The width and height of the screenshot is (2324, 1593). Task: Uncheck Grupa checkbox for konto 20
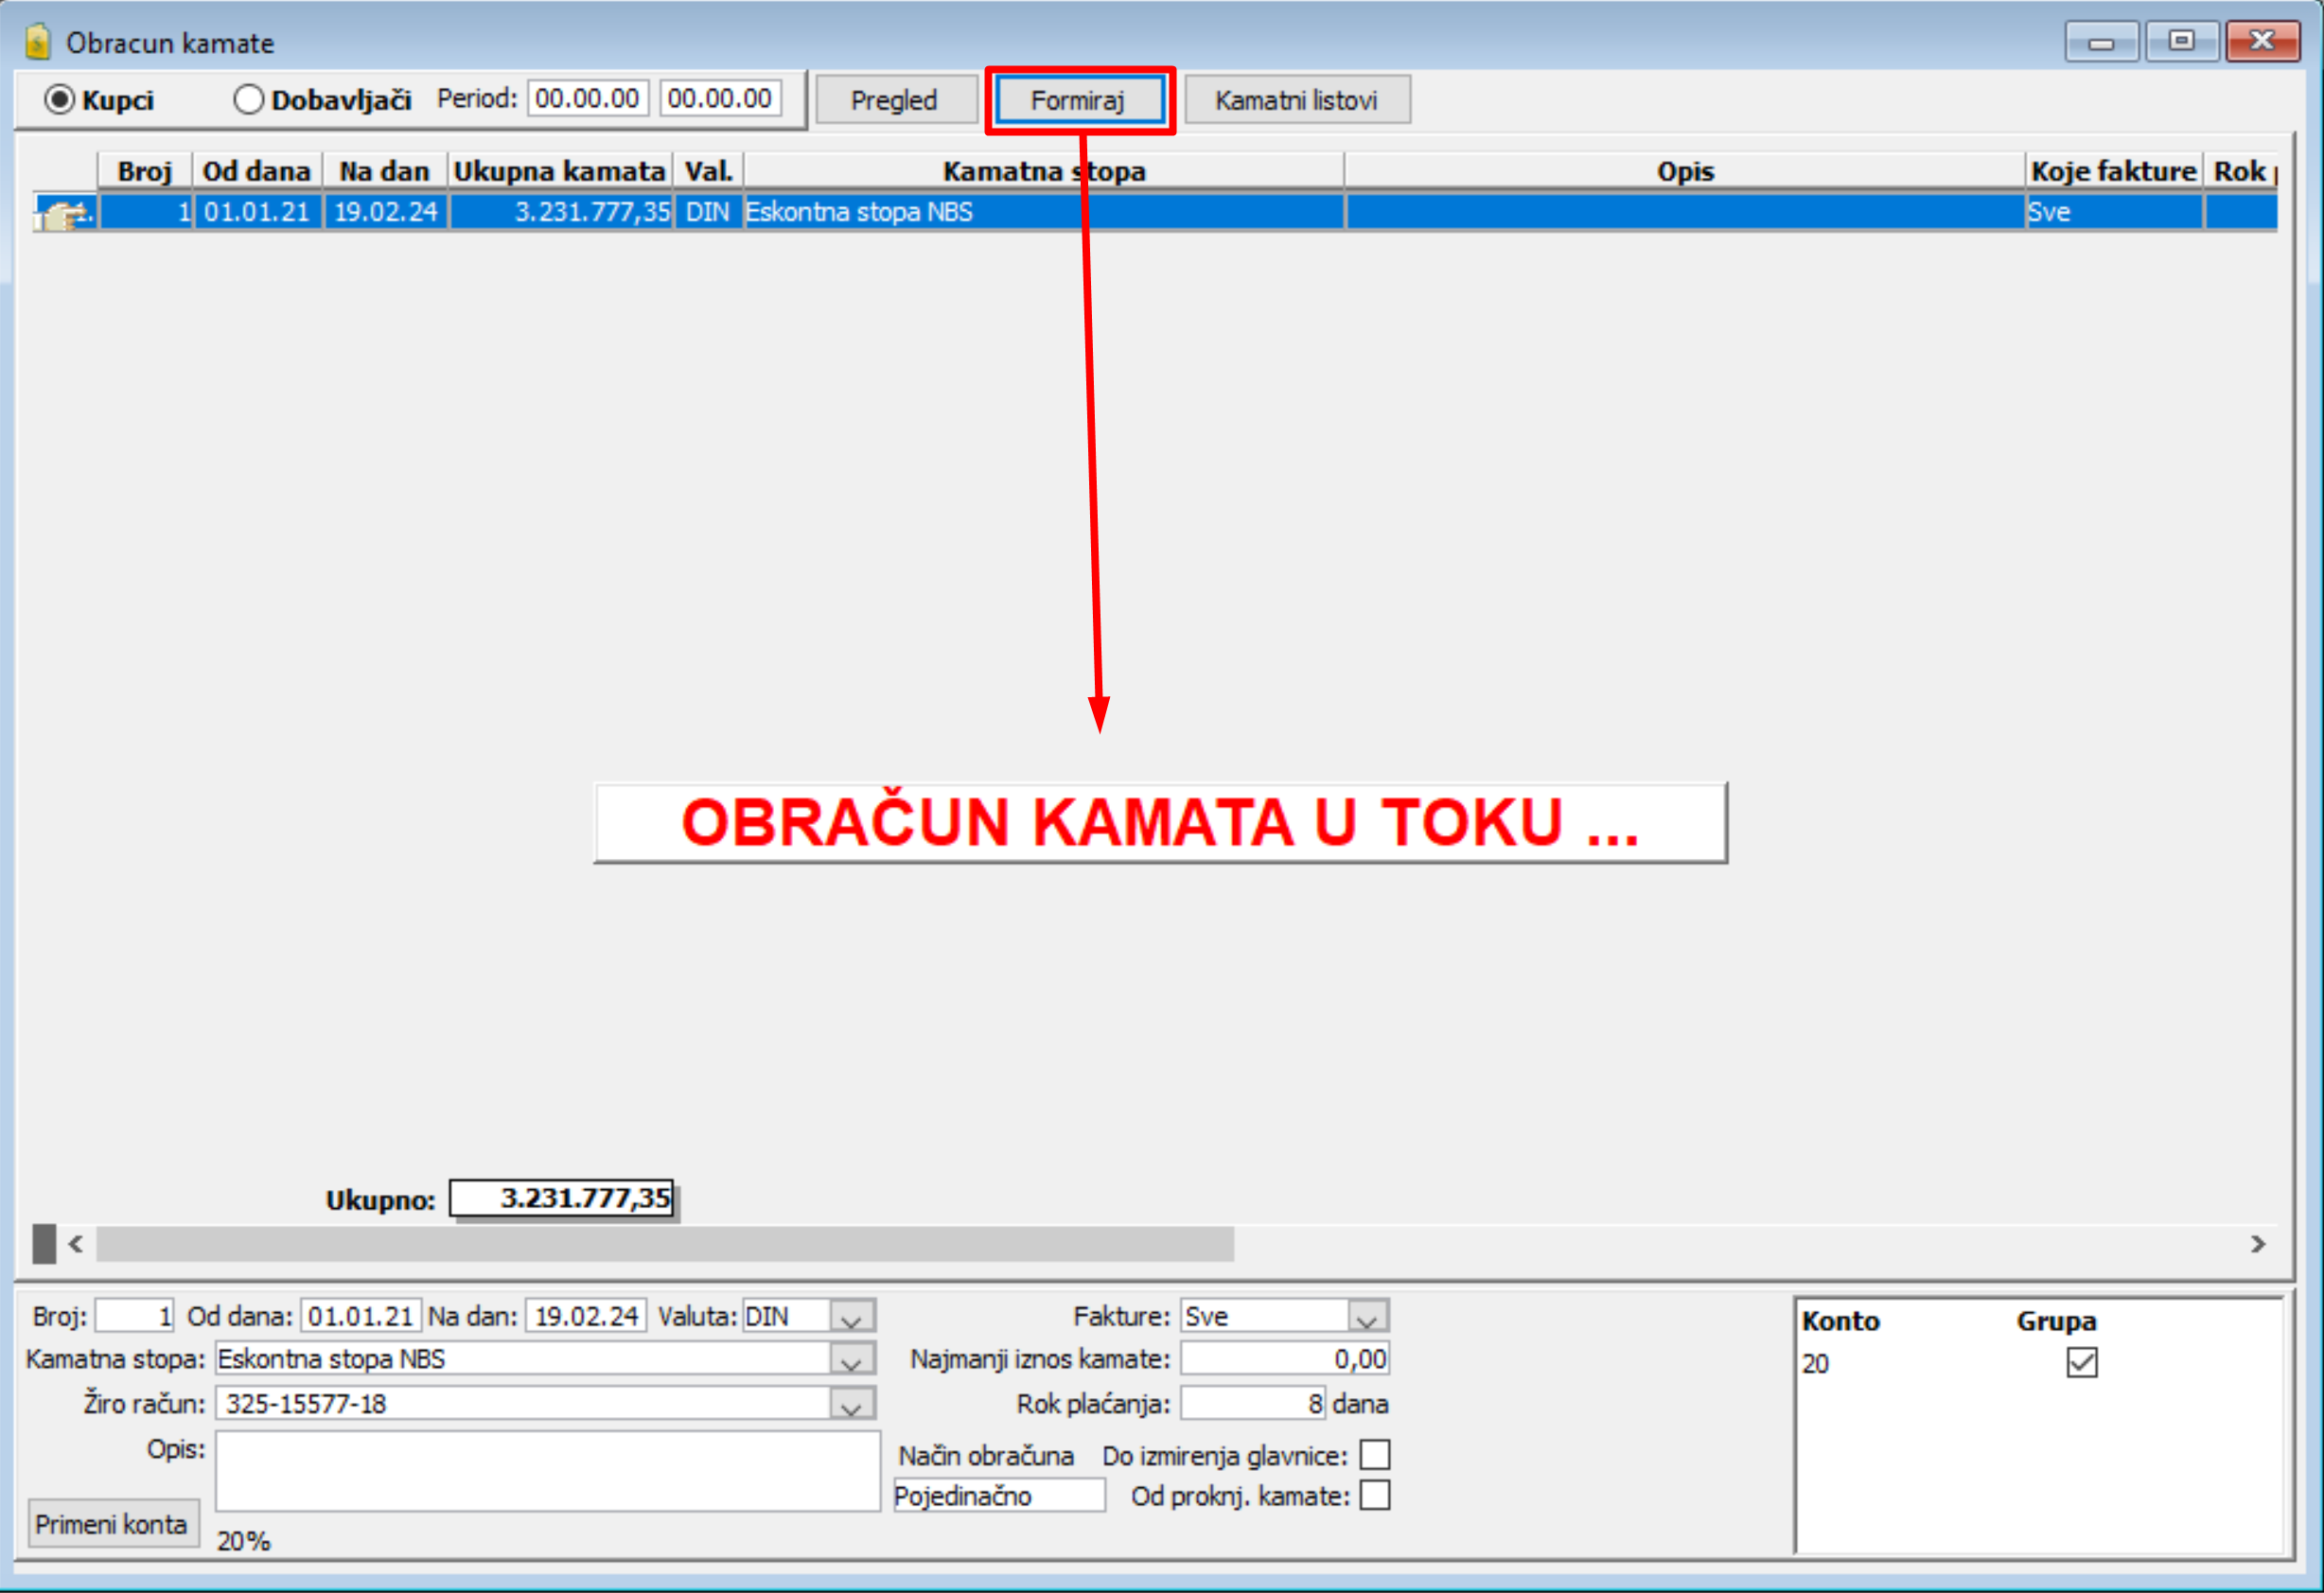coord(2082,1363)
